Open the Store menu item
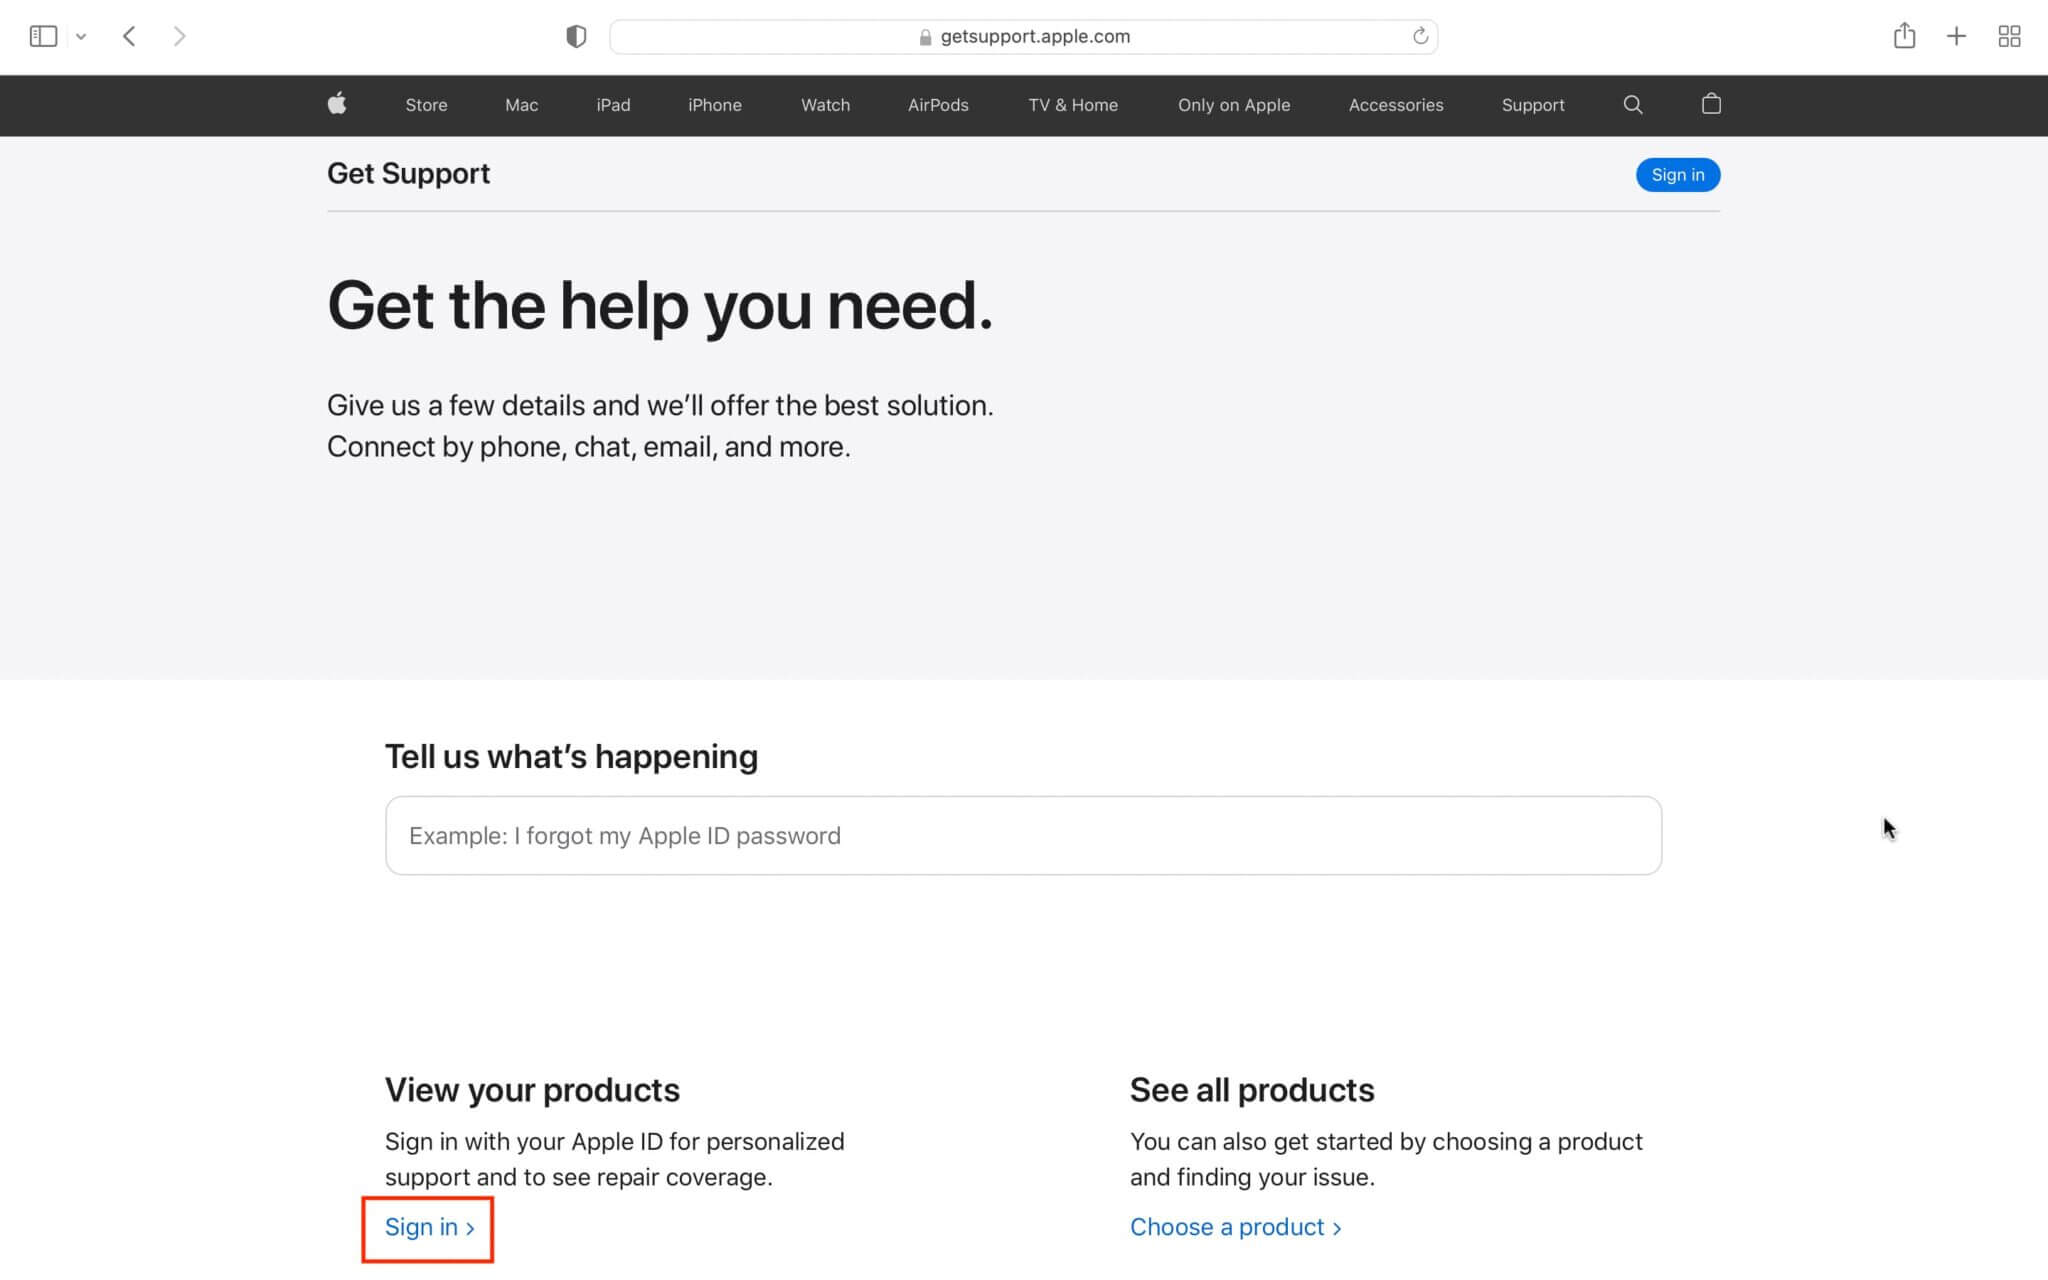Viewport: 2048px width, 1280px height. [x=426, y=105]
